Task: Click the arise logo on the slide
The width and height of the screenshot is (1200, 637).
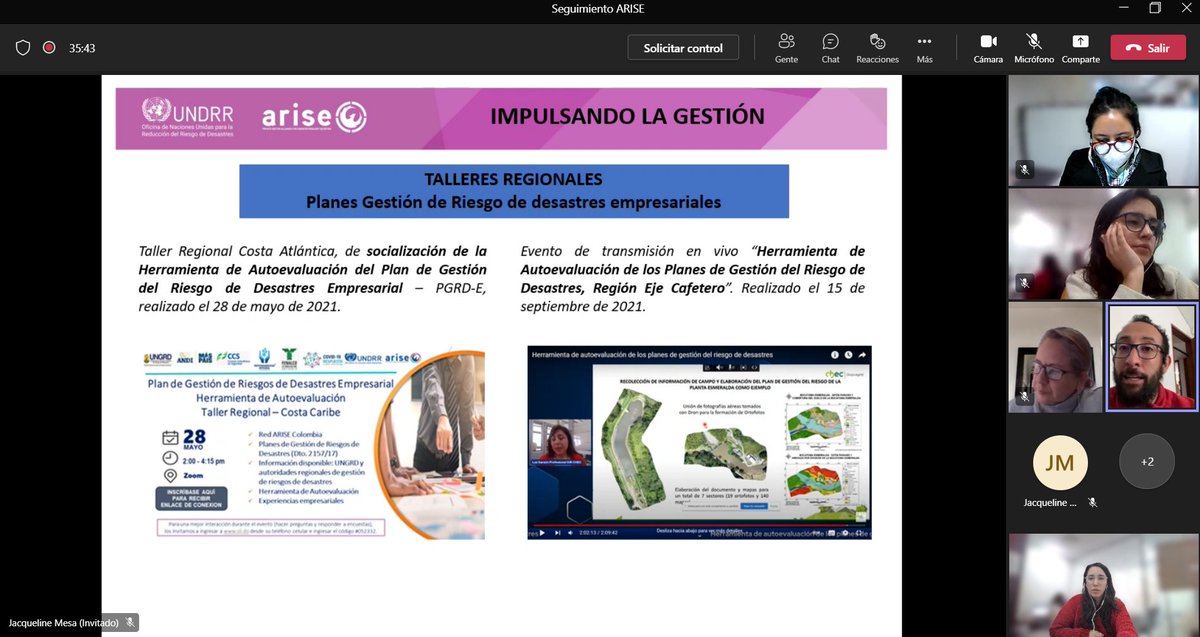Action: click(315, 117)
